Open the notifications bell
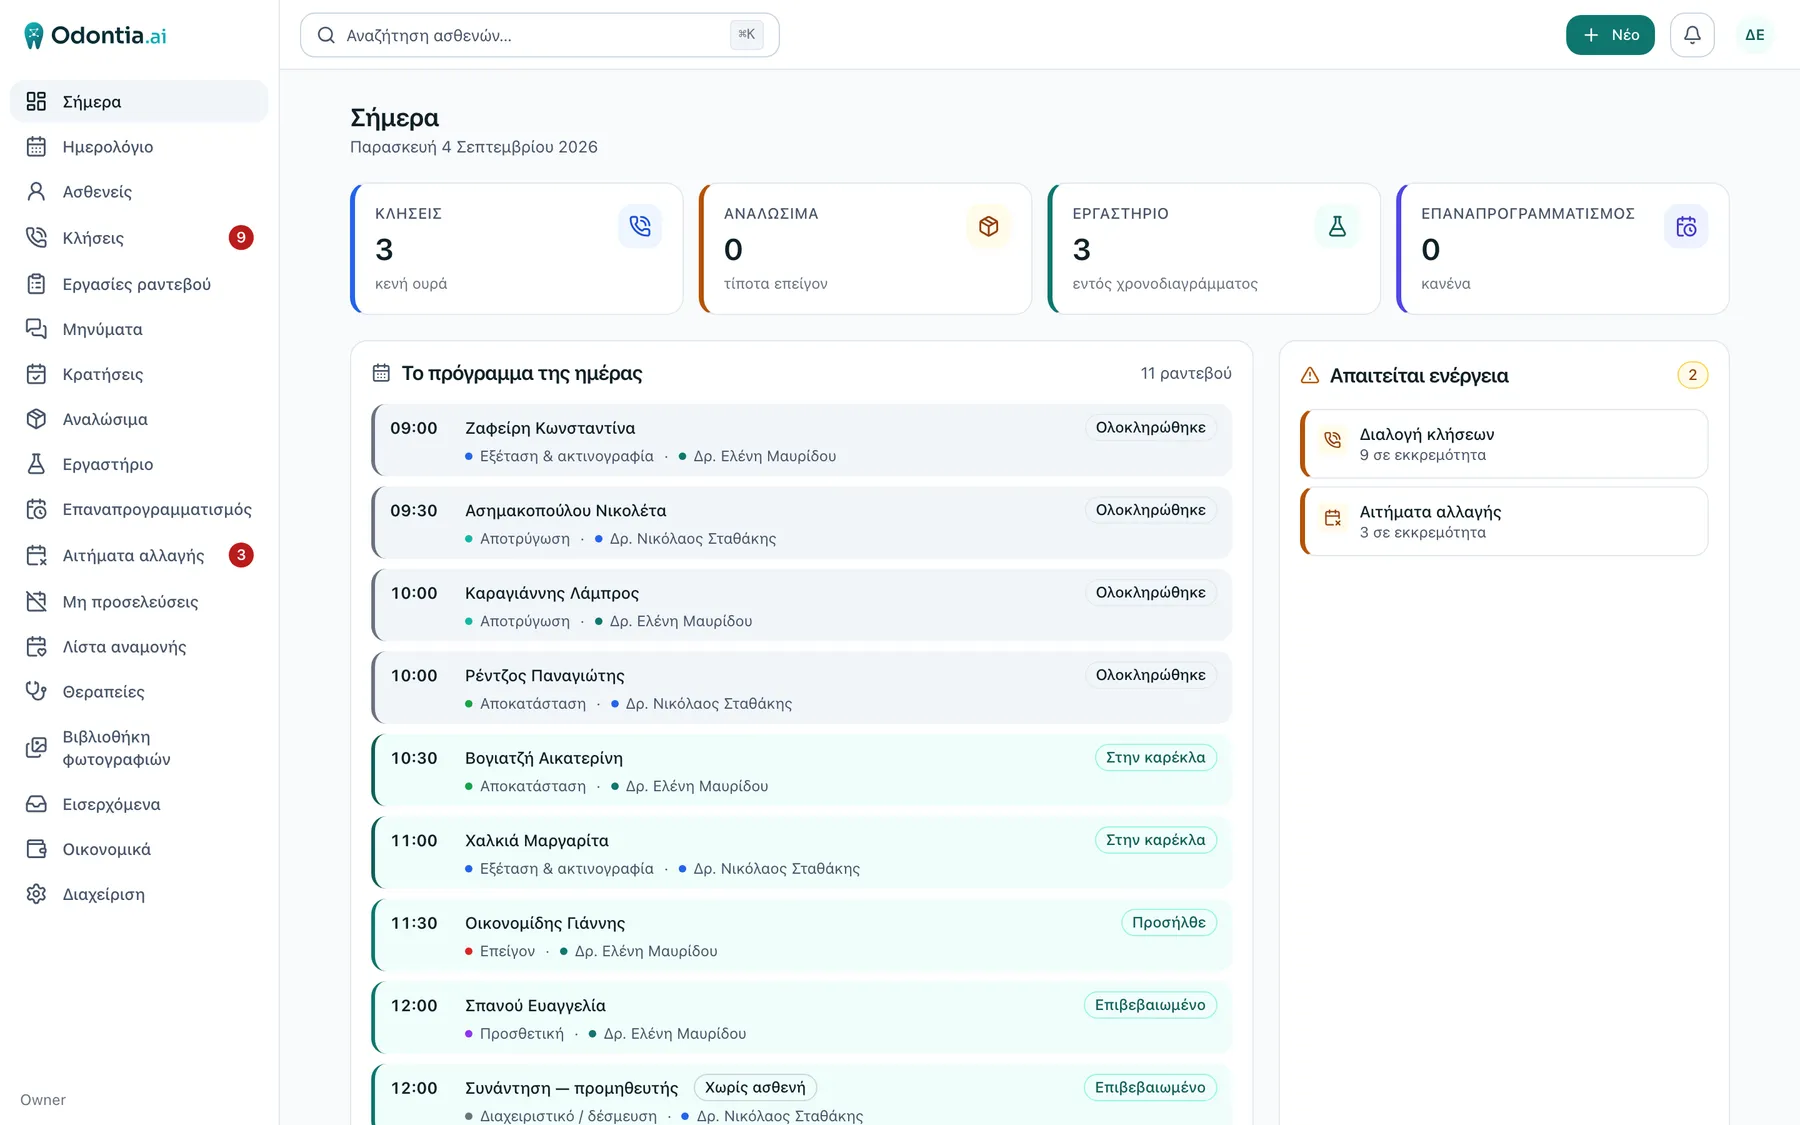This screenshot has width=1800, height=1125. click(x=1692, y=35)
